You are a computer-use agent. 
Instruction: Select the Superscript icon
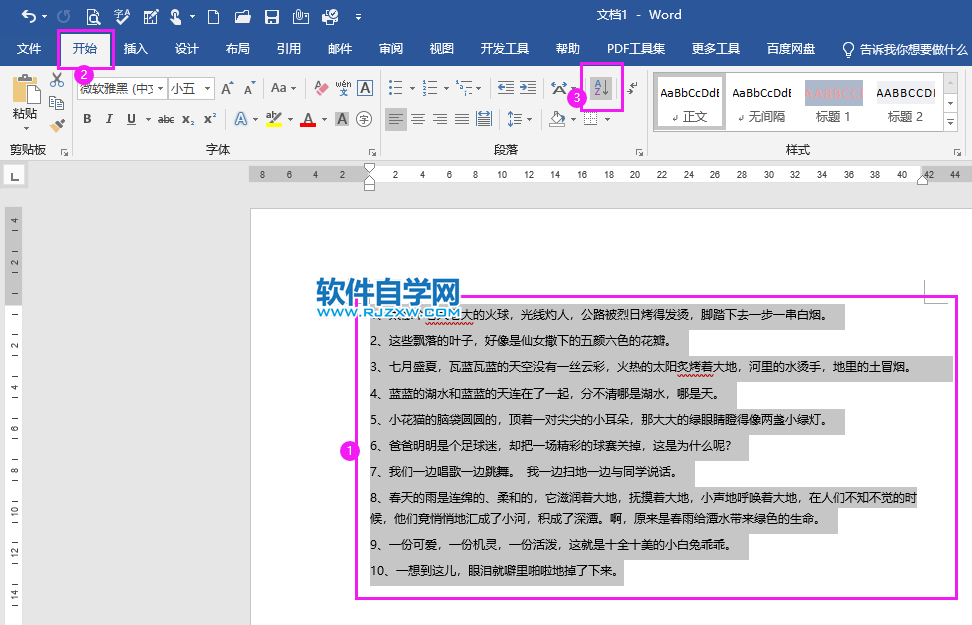209,118
